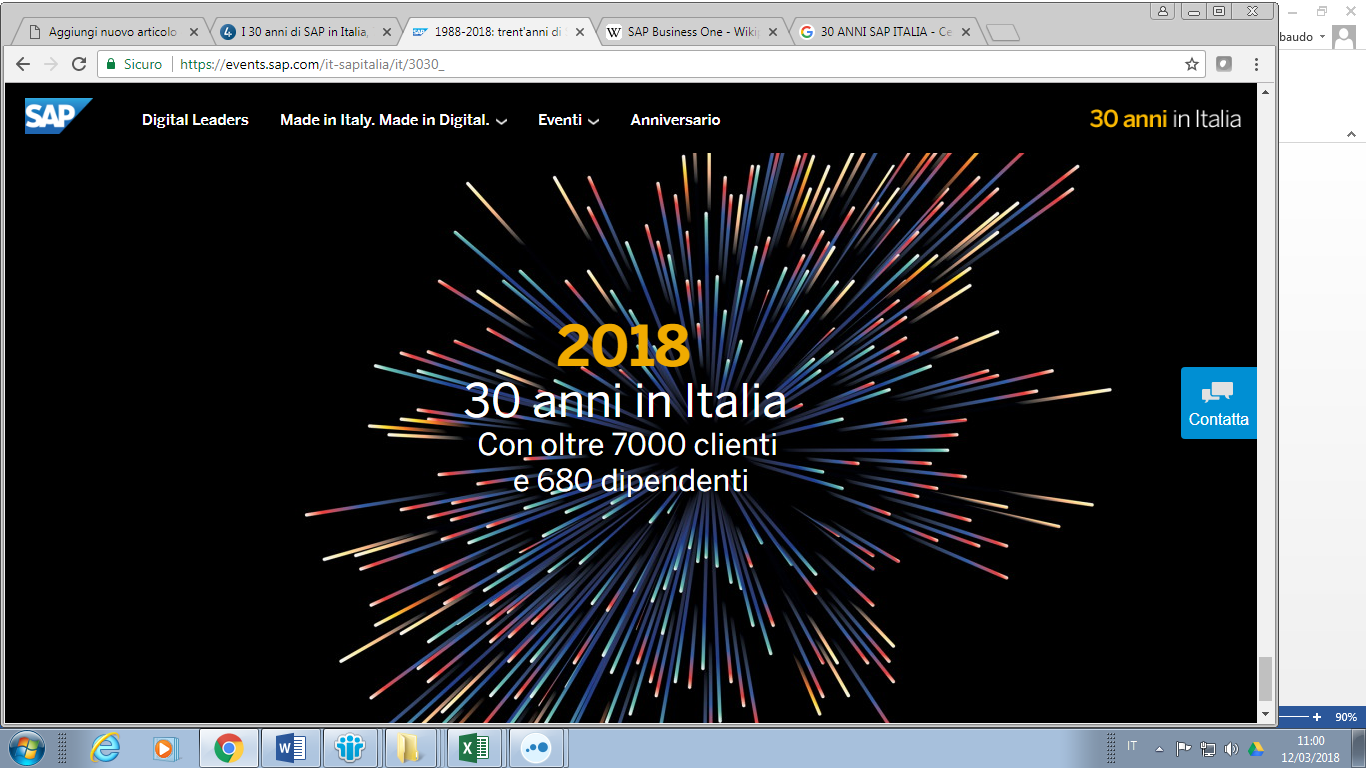Open the Contatta chat button

pyautogui.click(x=1218, y=403)
